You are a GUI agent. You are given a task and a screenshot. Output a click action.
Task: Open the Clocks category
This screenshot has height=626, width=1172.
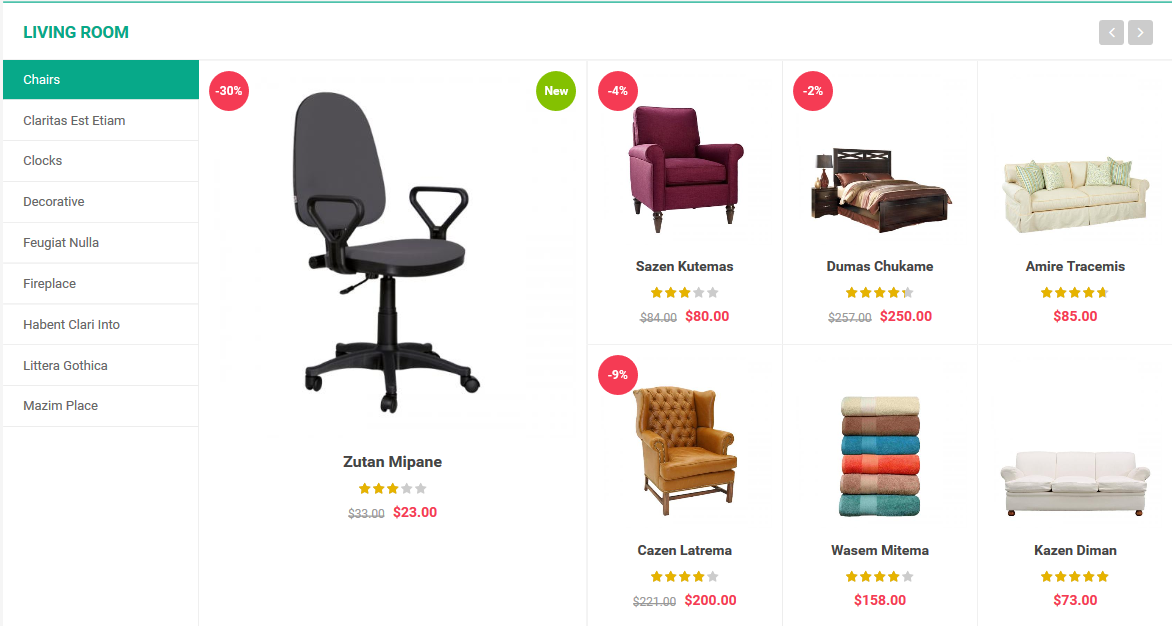tap(101, 161)
